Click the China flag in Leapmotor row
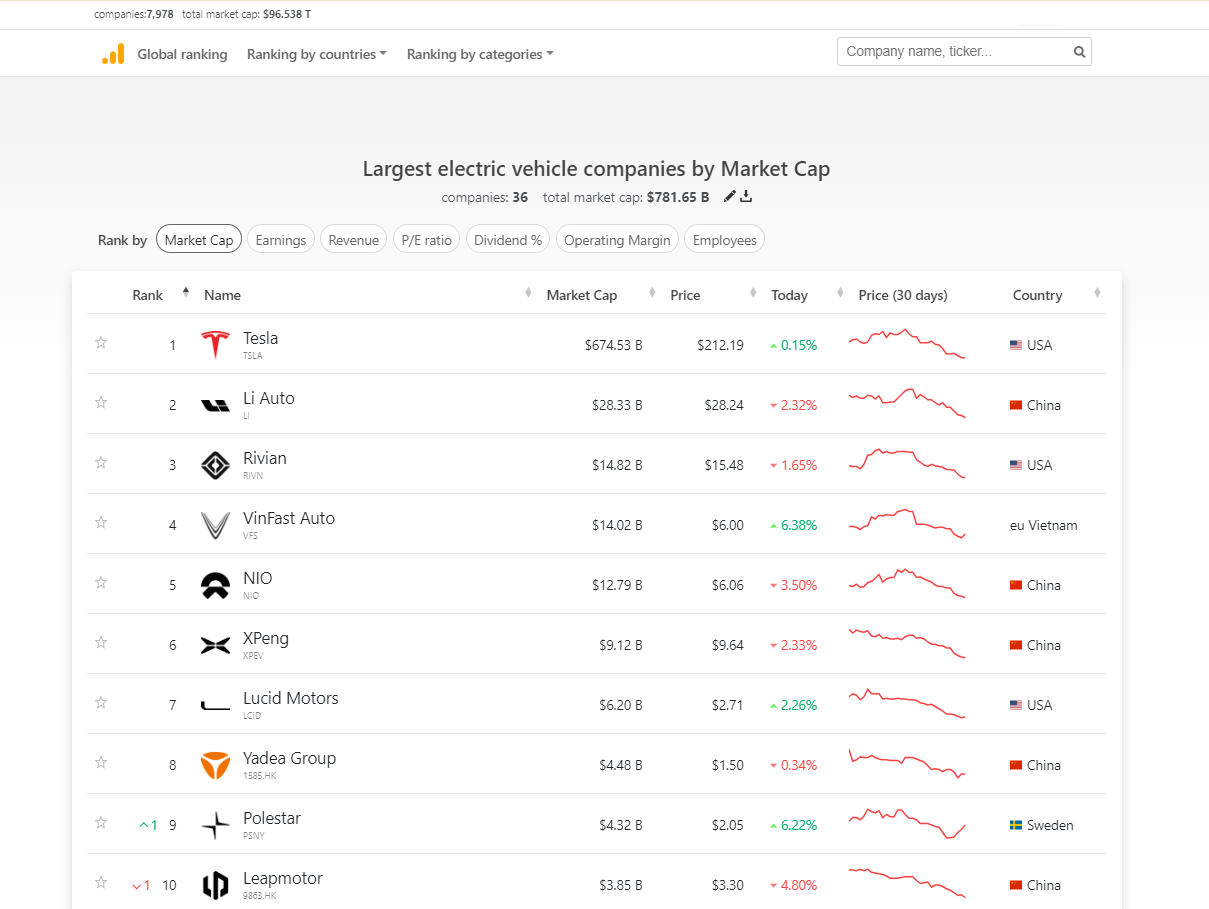Image resolution: width=1209 pixels, height=909 pixels. [x=1016, y=885]
